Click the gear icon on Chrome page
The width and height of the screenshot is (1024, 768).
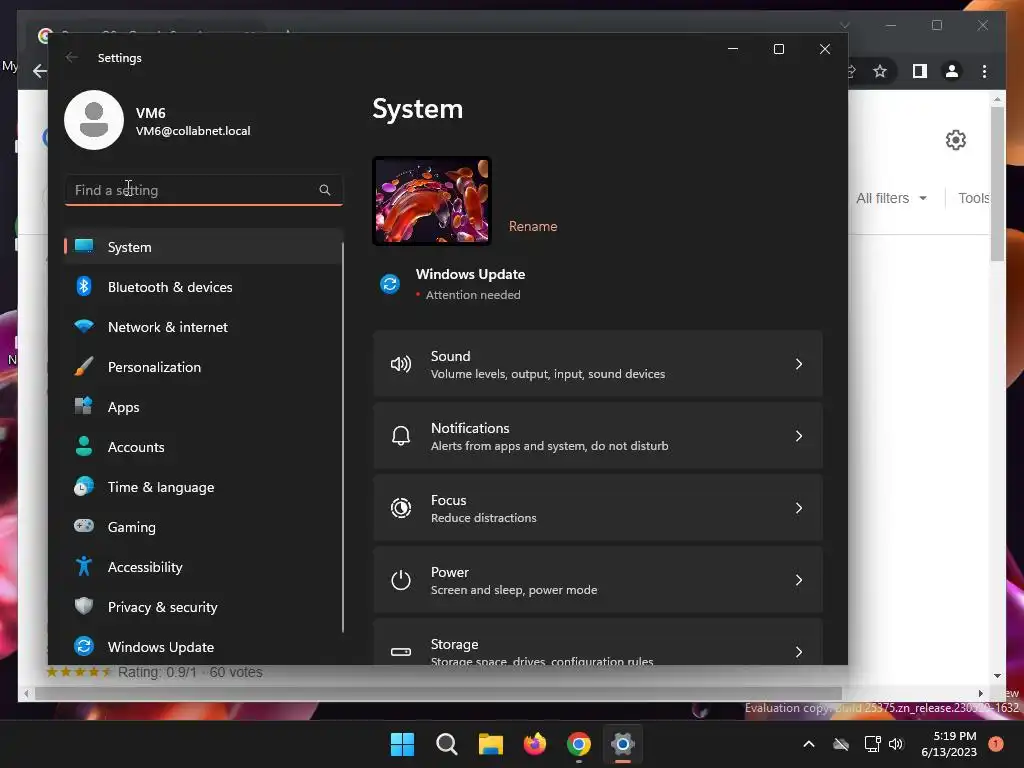[x=955, y=140]
